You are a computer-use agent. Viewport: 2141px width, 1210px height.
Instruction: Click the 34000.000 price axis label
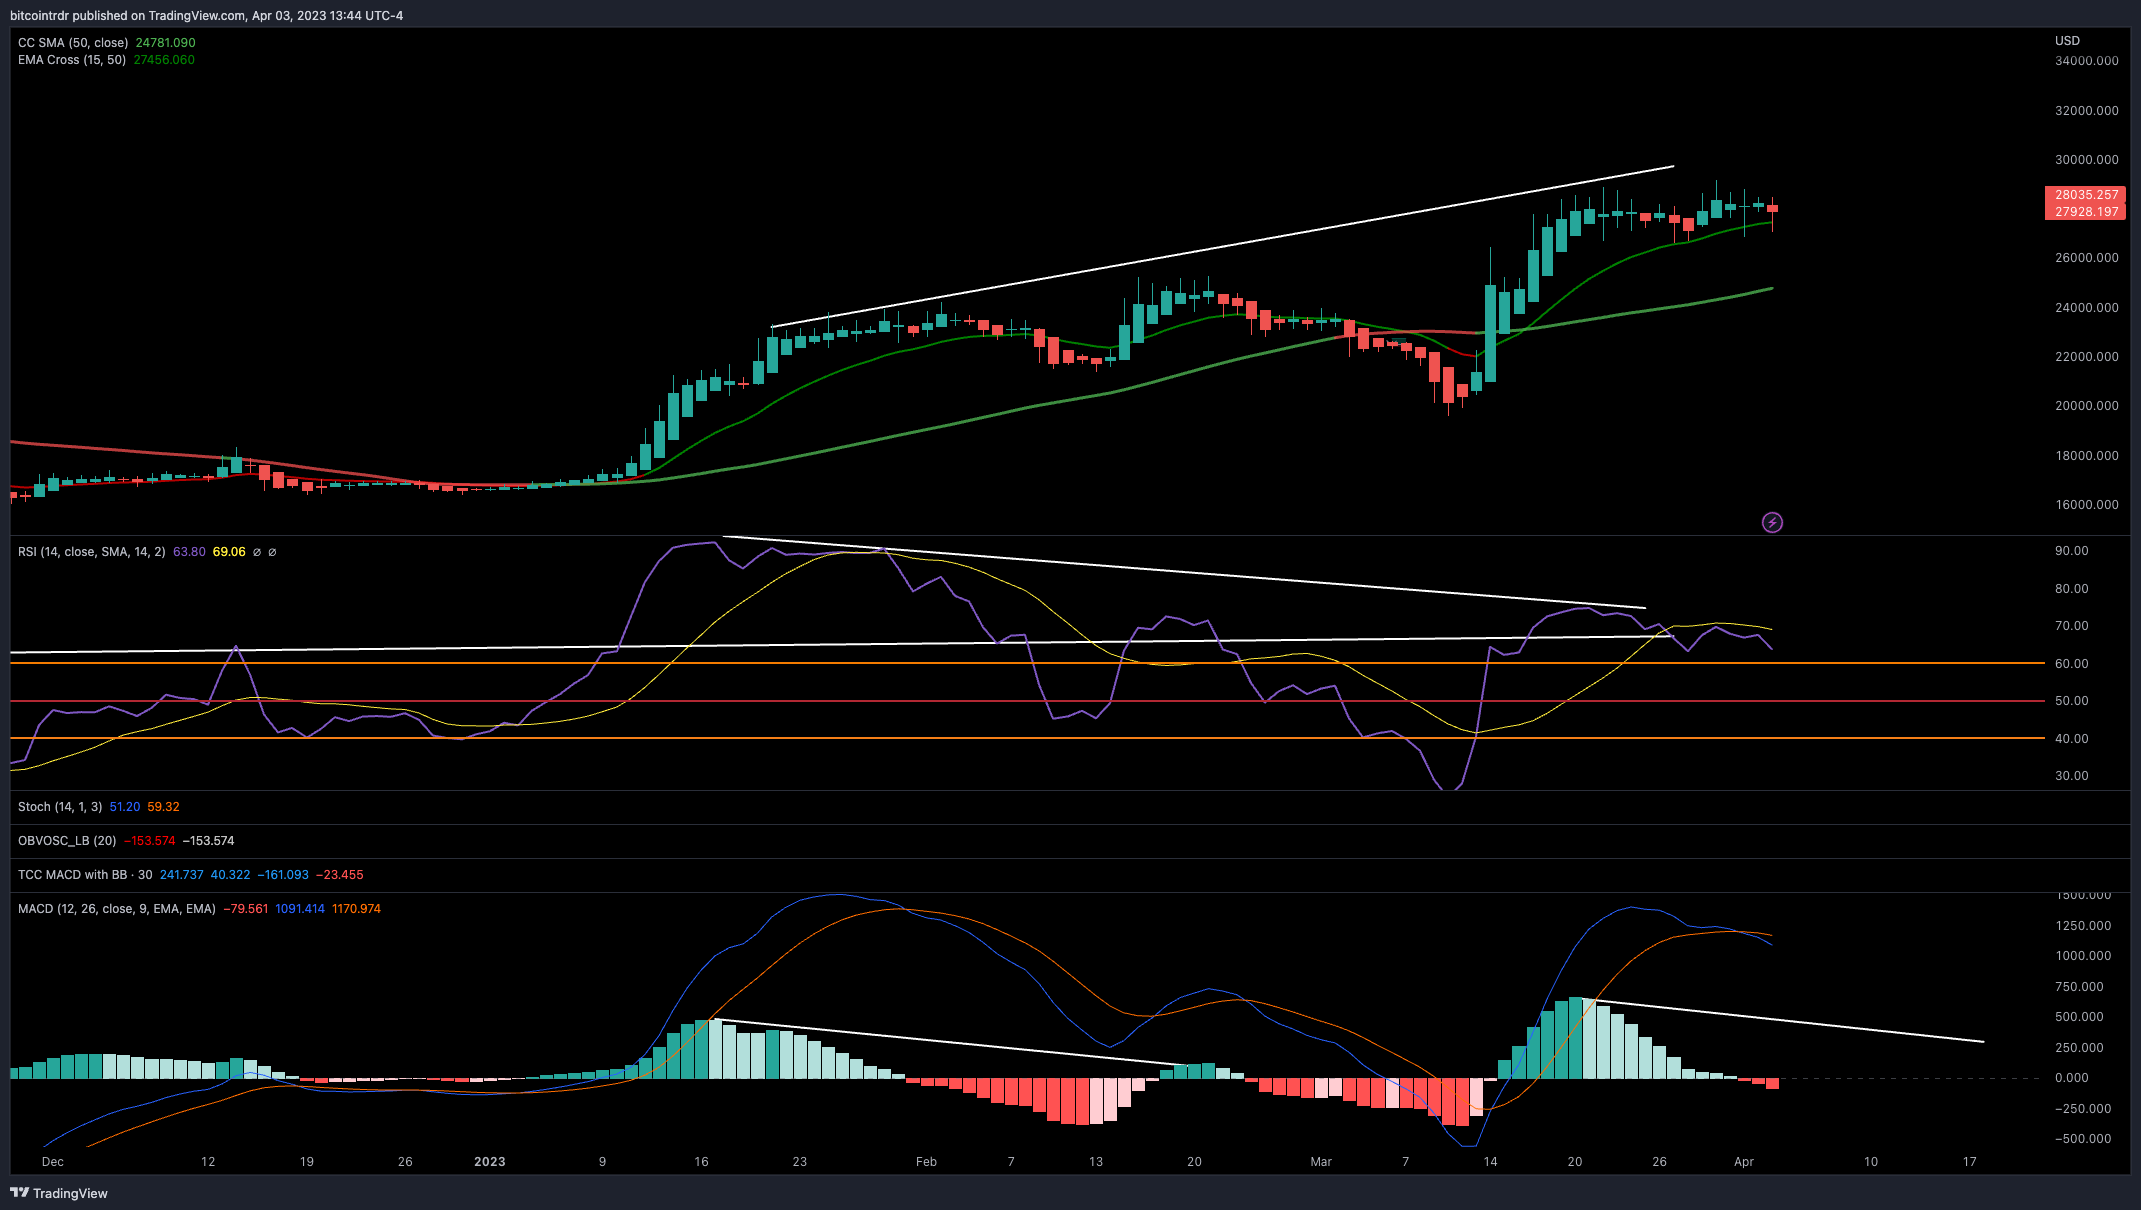click(x=2087, y=61)
